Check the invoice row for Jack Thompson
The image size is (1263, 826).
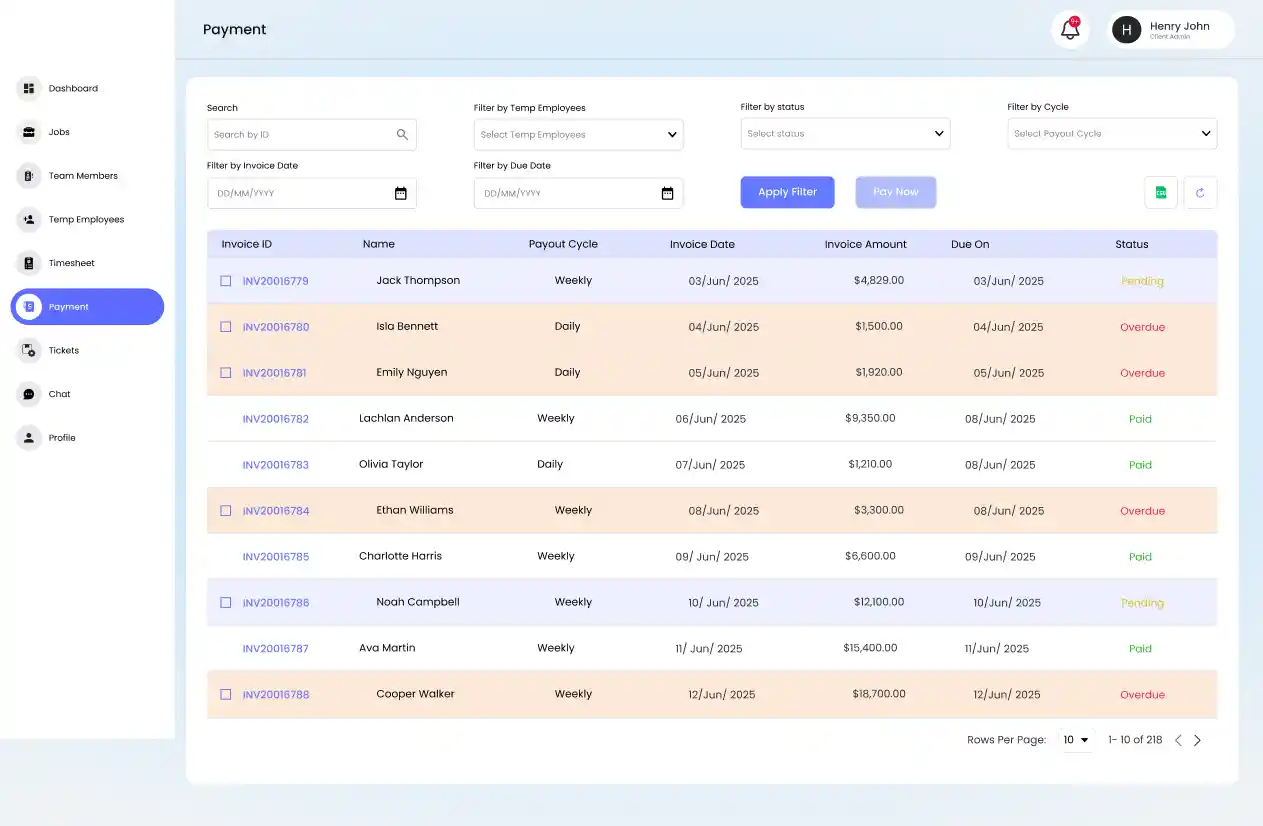coord(225,281)
